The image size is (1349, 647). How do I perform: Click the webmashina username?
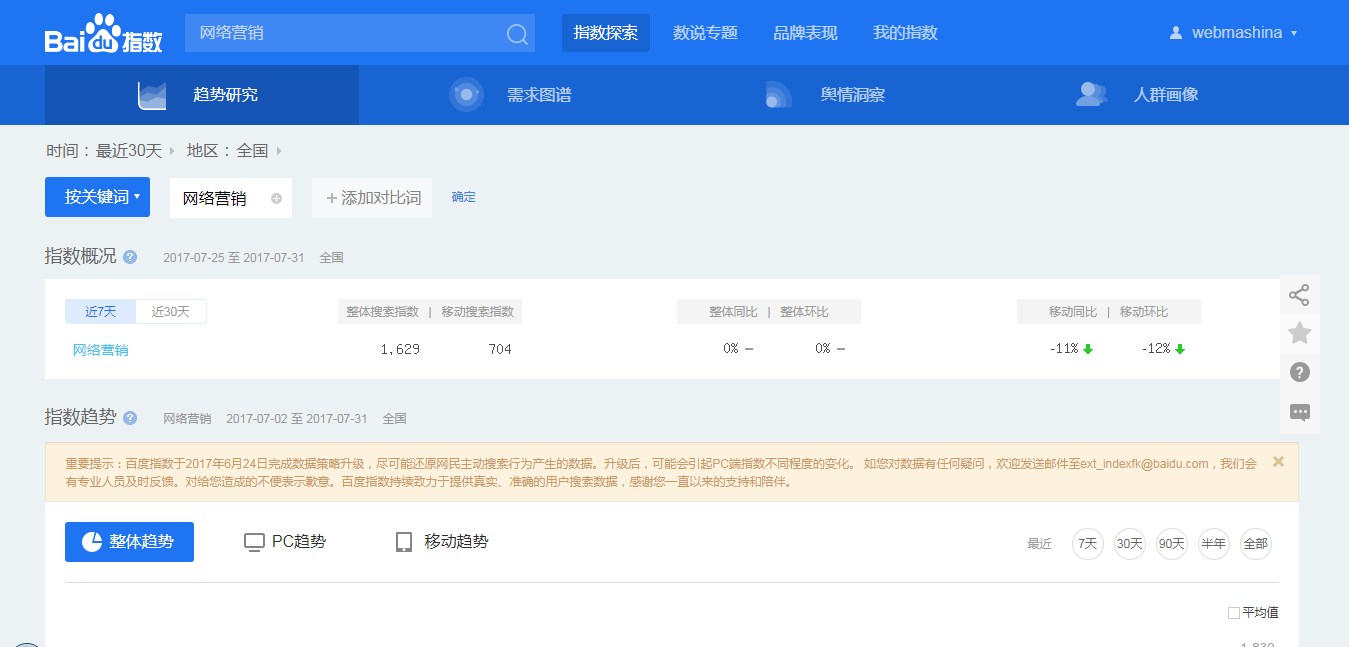pyautogui.click(x=1237, y=33)
